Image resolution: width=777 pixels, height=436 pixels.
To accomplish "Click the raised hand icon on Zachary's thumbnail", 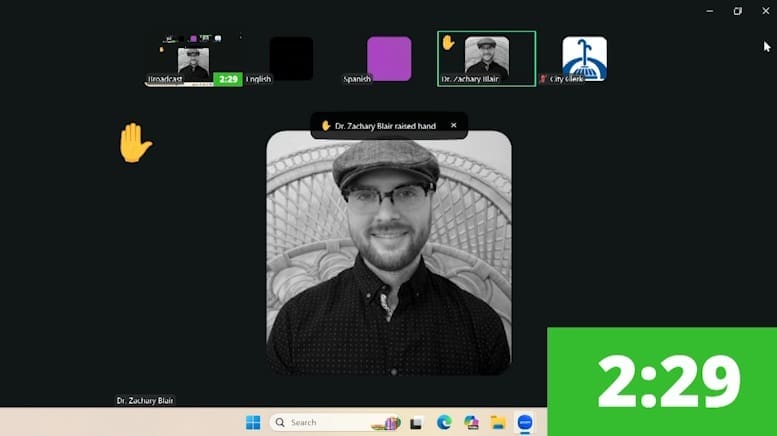I will tap(449, 42).
